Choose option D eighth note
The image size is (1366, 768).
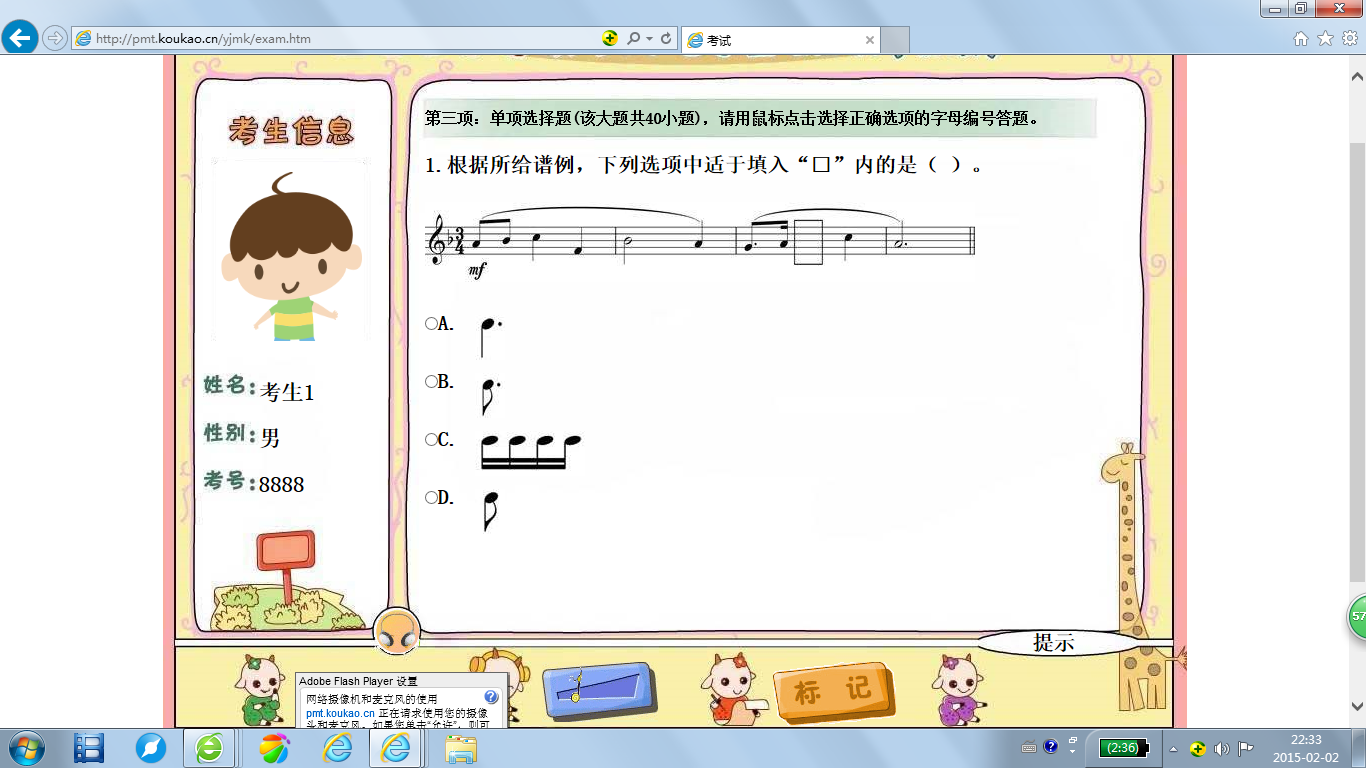(x=432, y=497)
